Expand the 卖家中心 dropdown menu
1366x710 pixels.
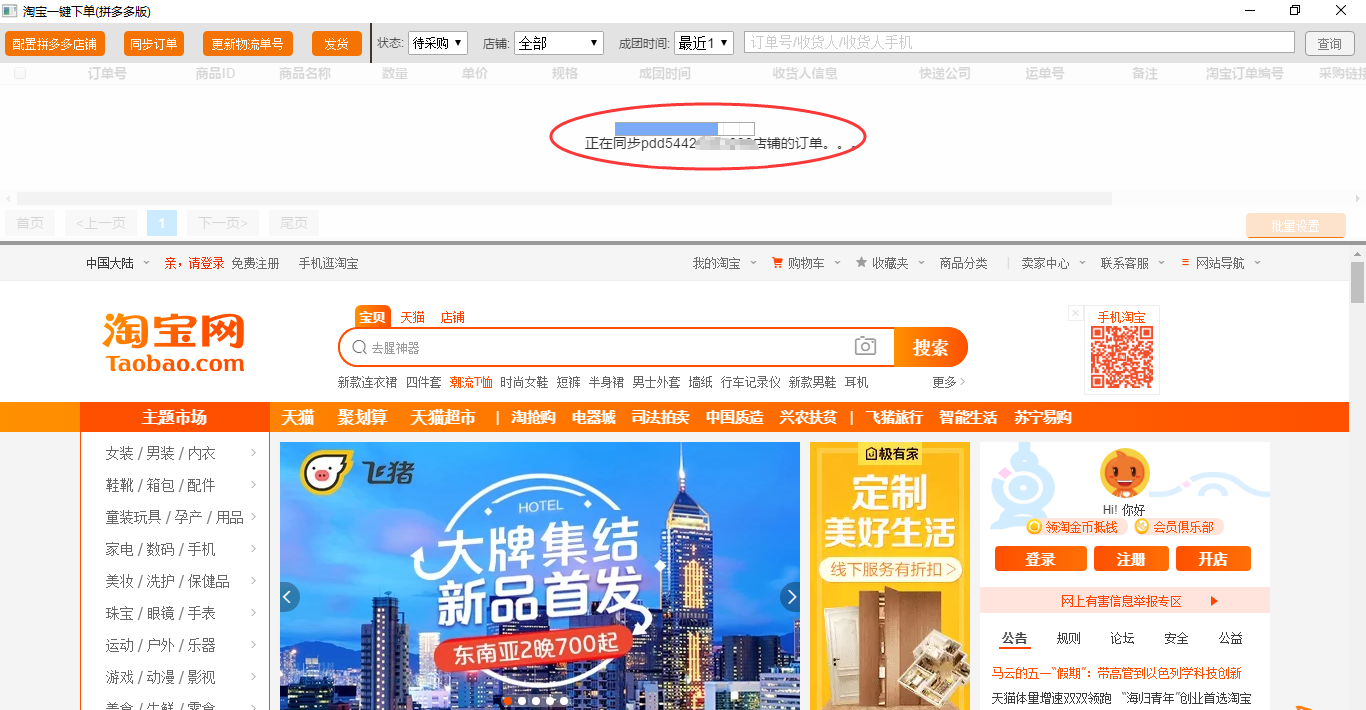[x=1081, y=263]
